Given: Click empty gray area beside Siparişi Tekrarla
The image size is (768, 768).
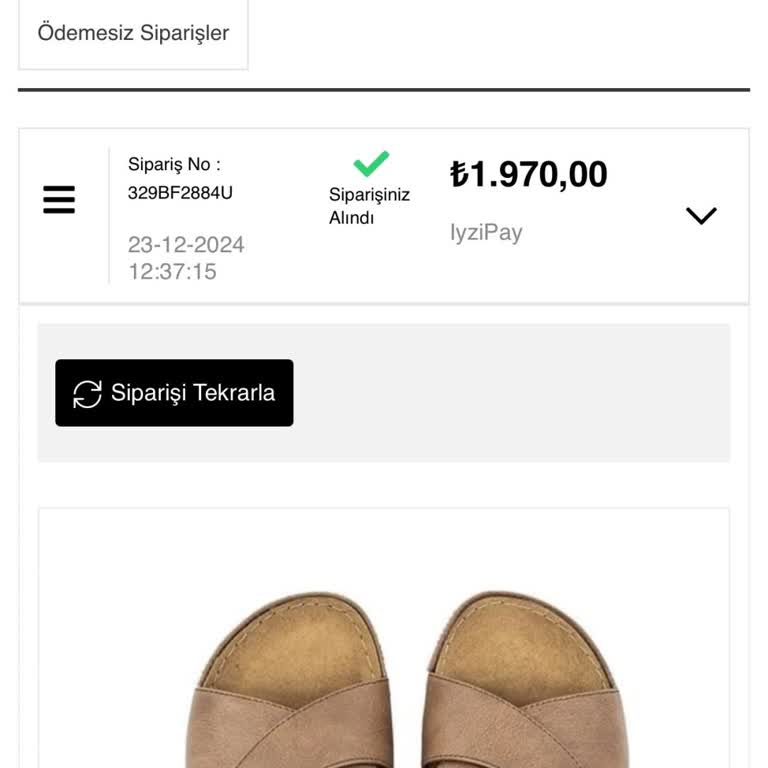Looking at the screenshot, I should [510, 393].
